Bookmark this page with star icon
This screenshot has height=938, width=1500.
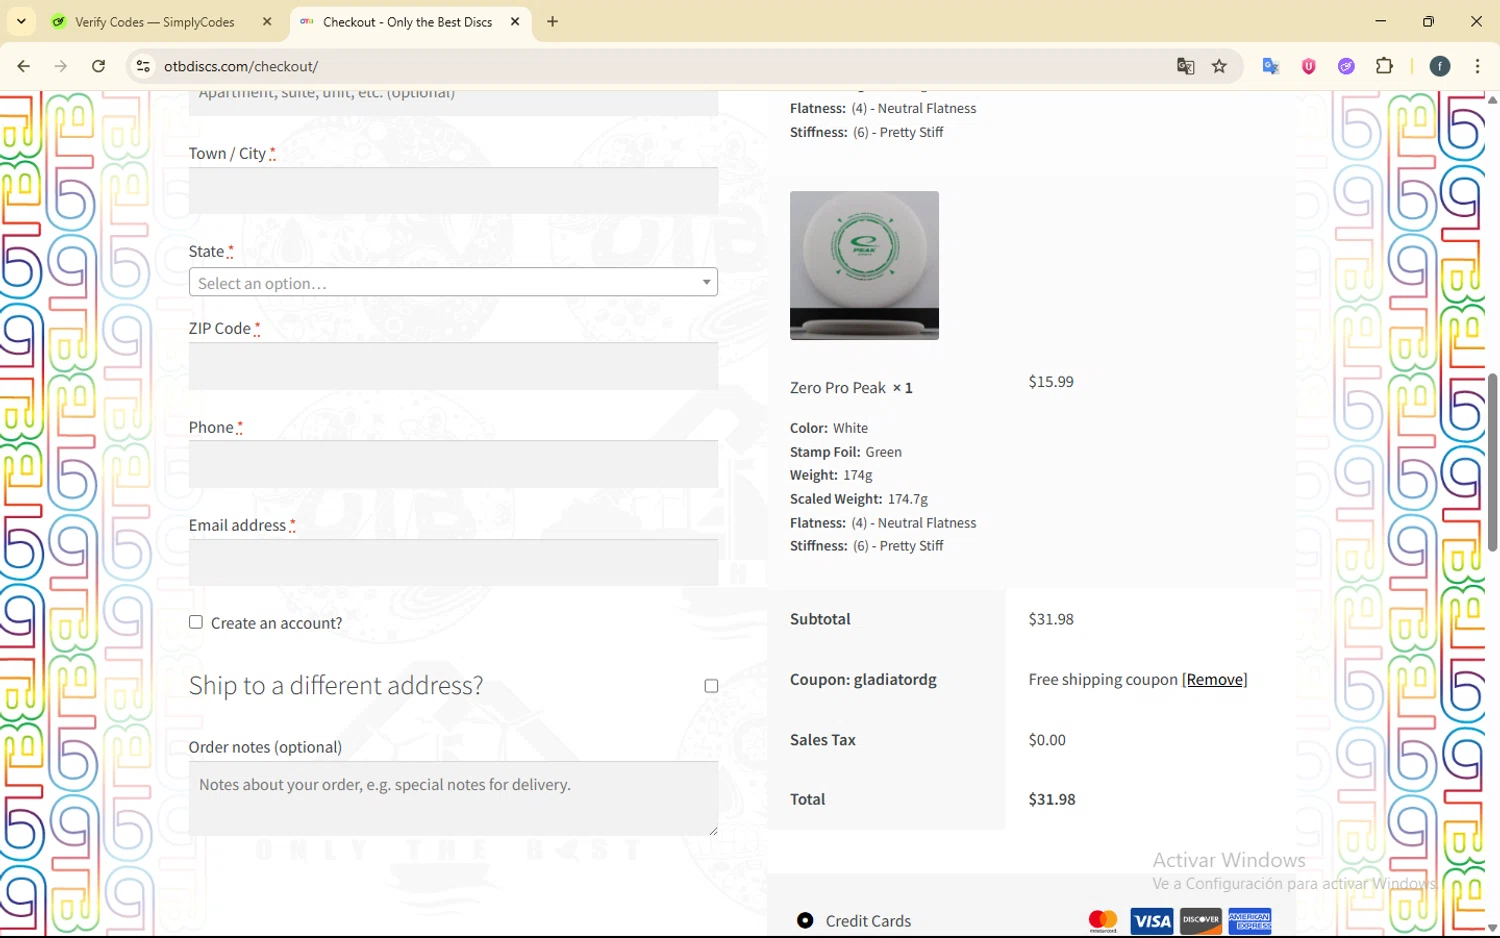click(1219, 66)
